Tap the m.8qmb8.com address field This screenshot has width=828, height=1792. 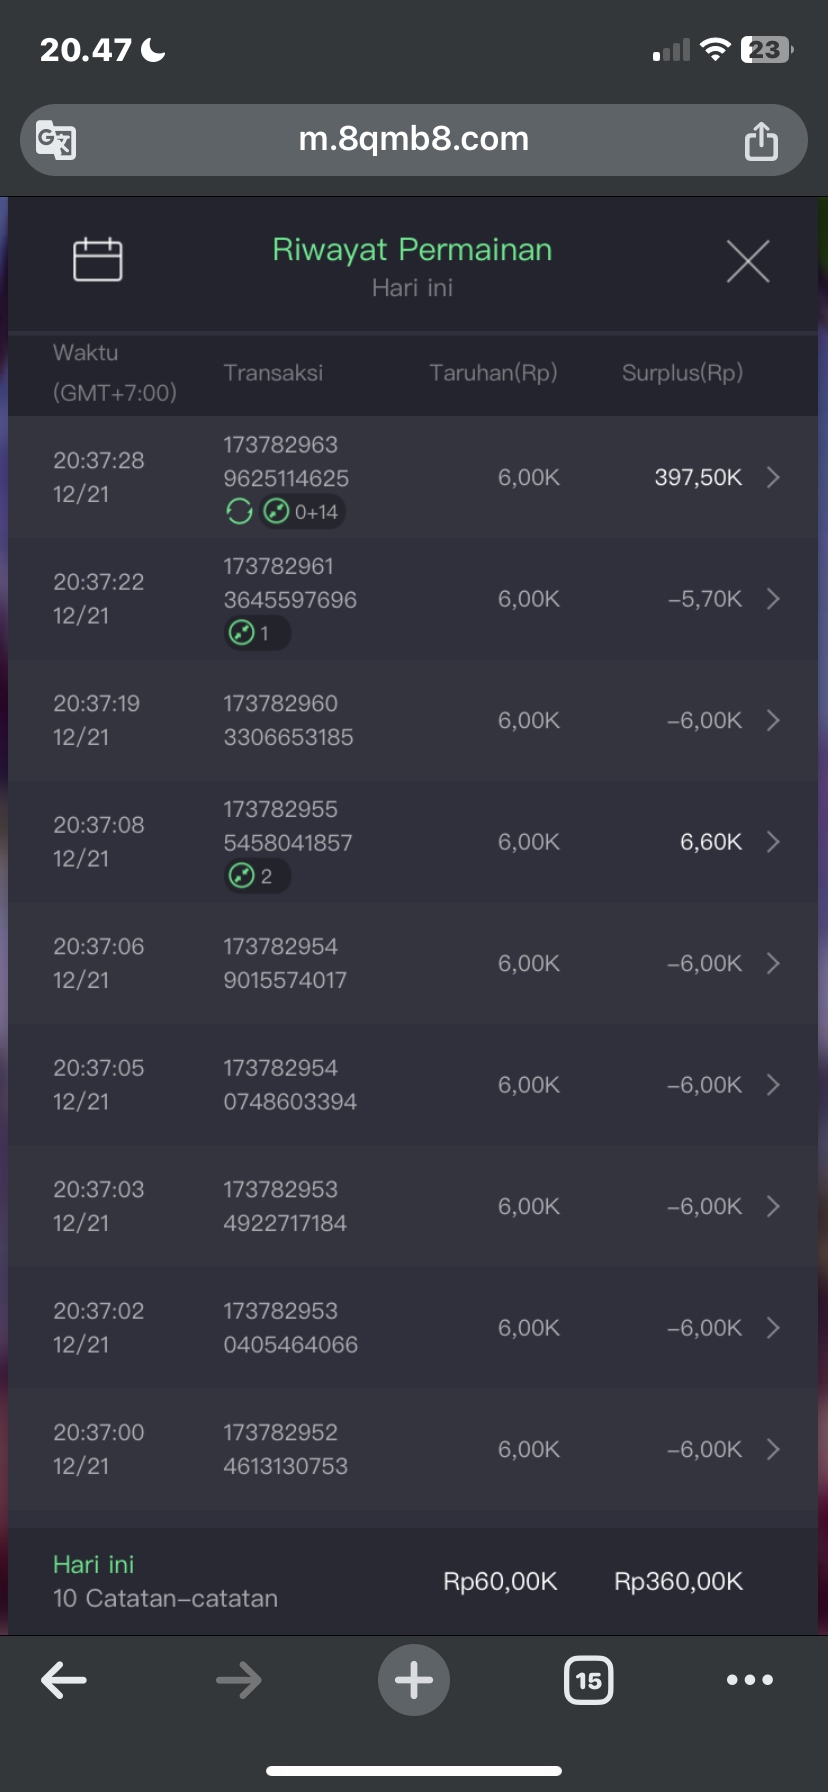coord(413,139)
